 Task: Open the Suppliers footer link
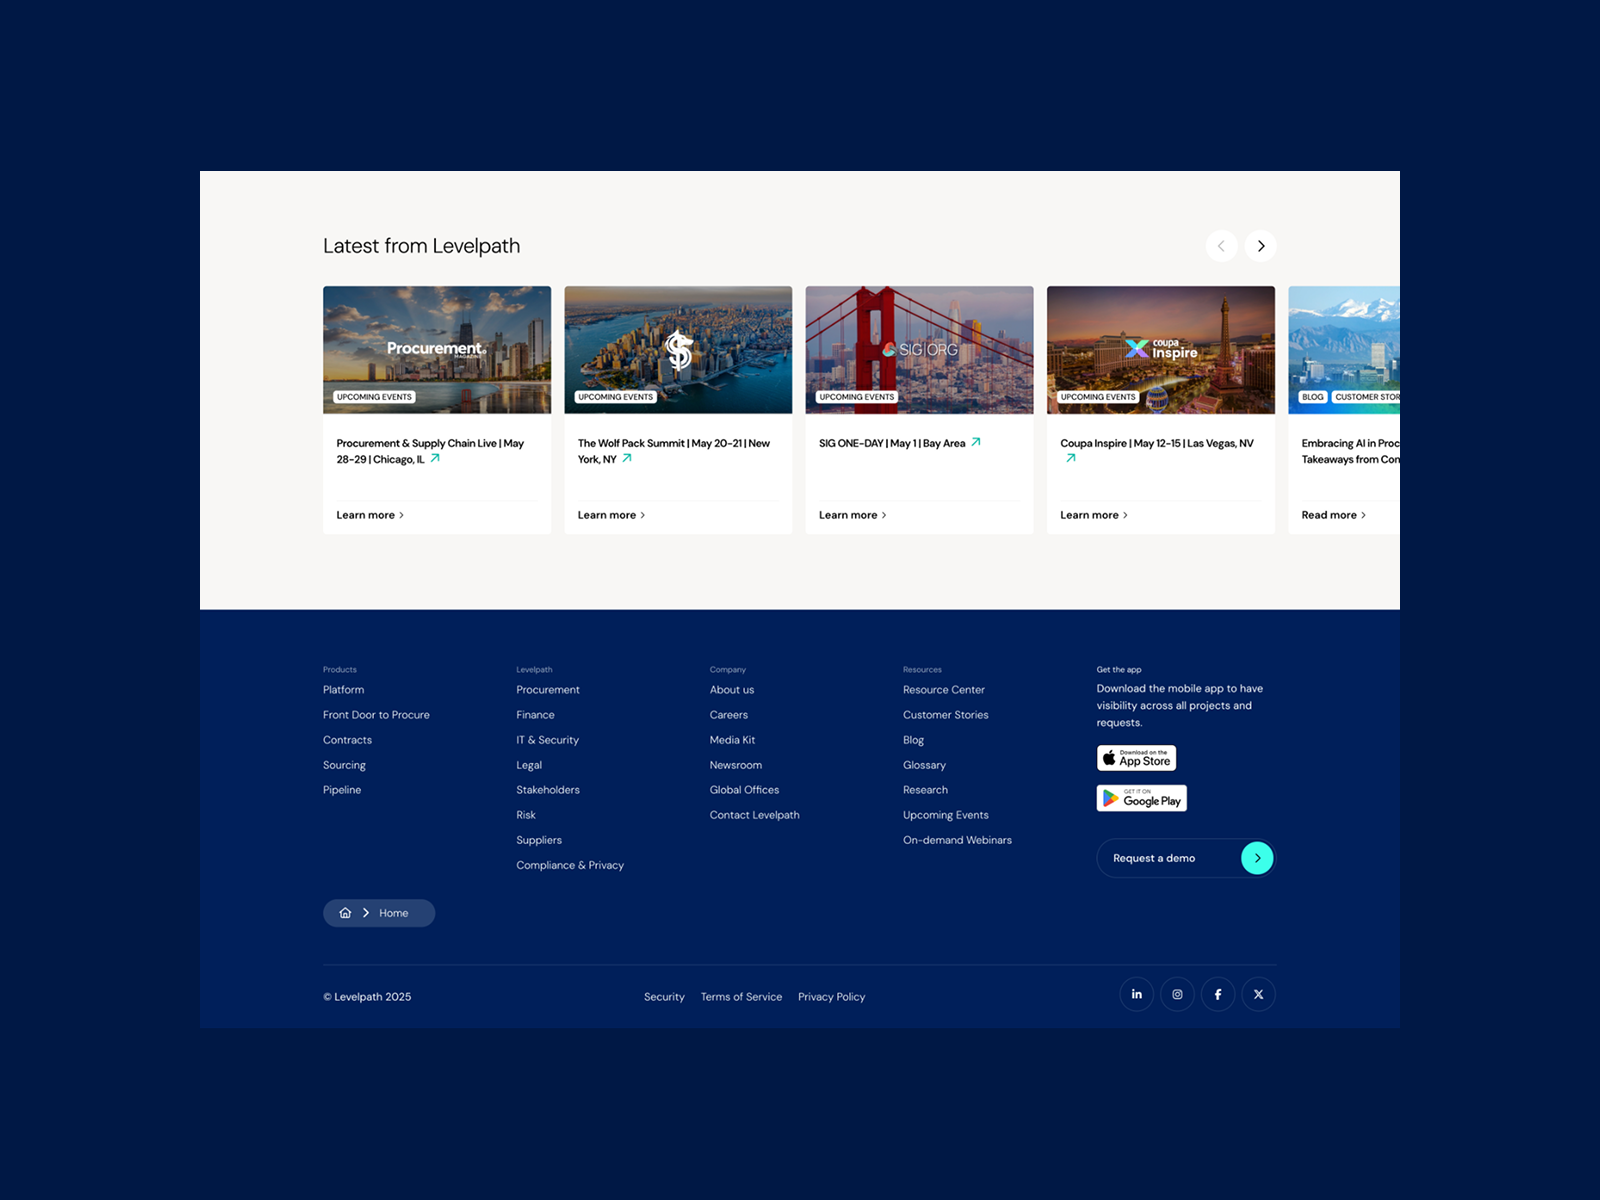[x=539, y=840]
